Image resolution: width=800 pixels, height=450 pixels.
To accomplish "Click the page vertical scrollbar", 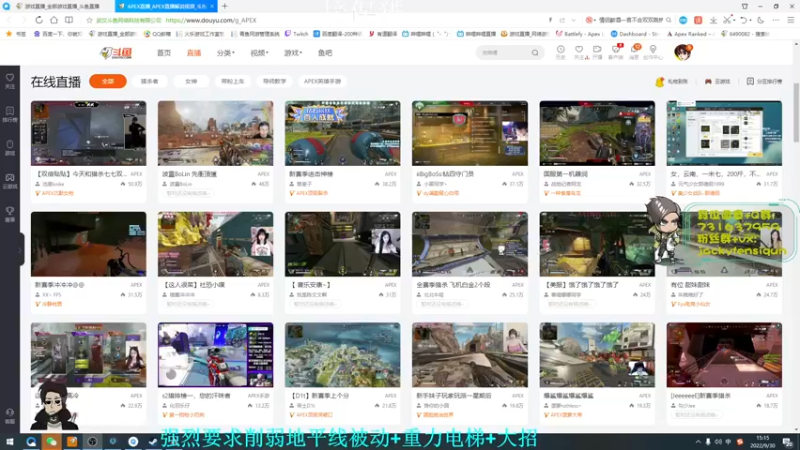I will point(796,112).
